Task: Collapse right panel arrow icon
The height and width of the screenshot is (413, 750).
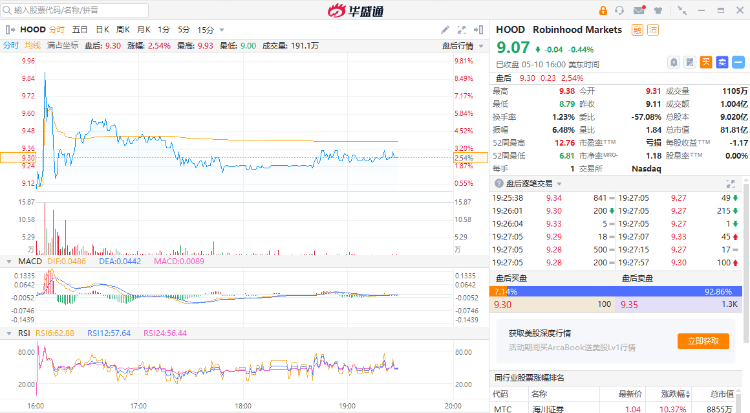Action: (x=478, y=30)
